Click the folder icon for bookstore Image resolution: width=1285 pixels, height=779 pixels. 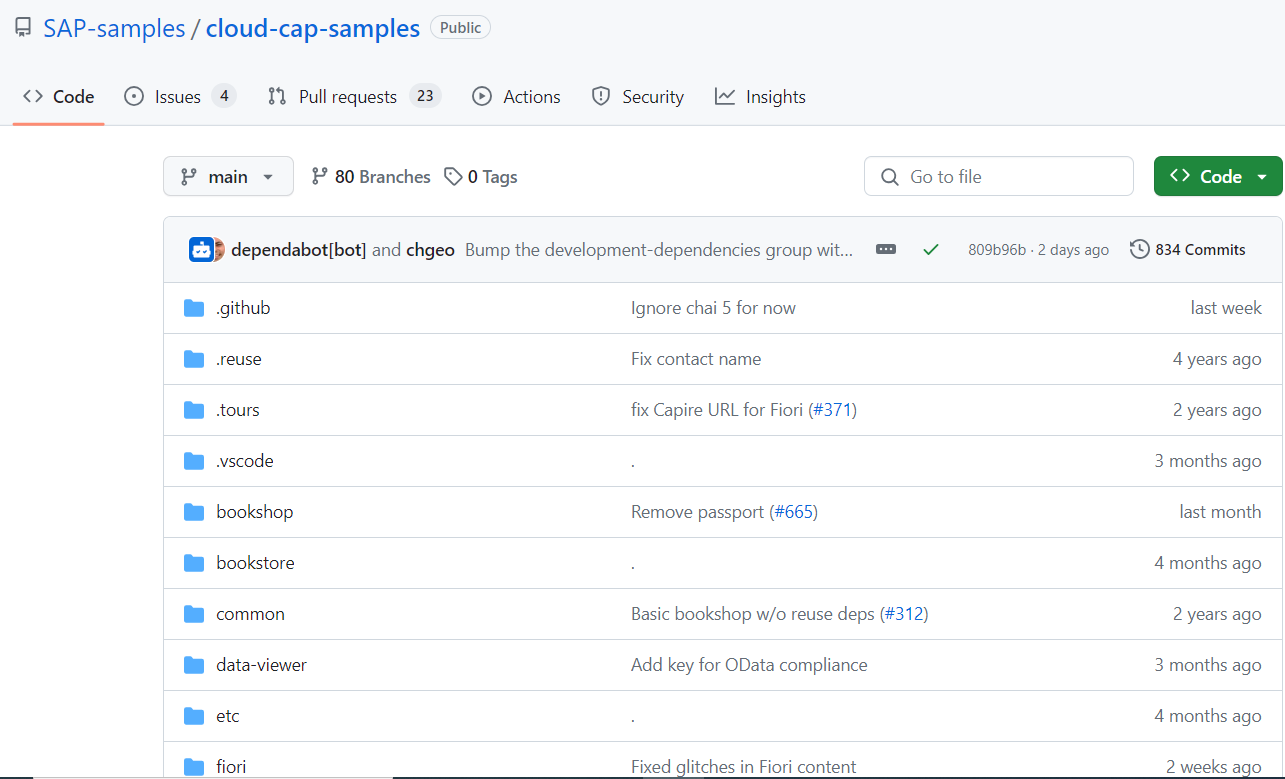[194, 563]
